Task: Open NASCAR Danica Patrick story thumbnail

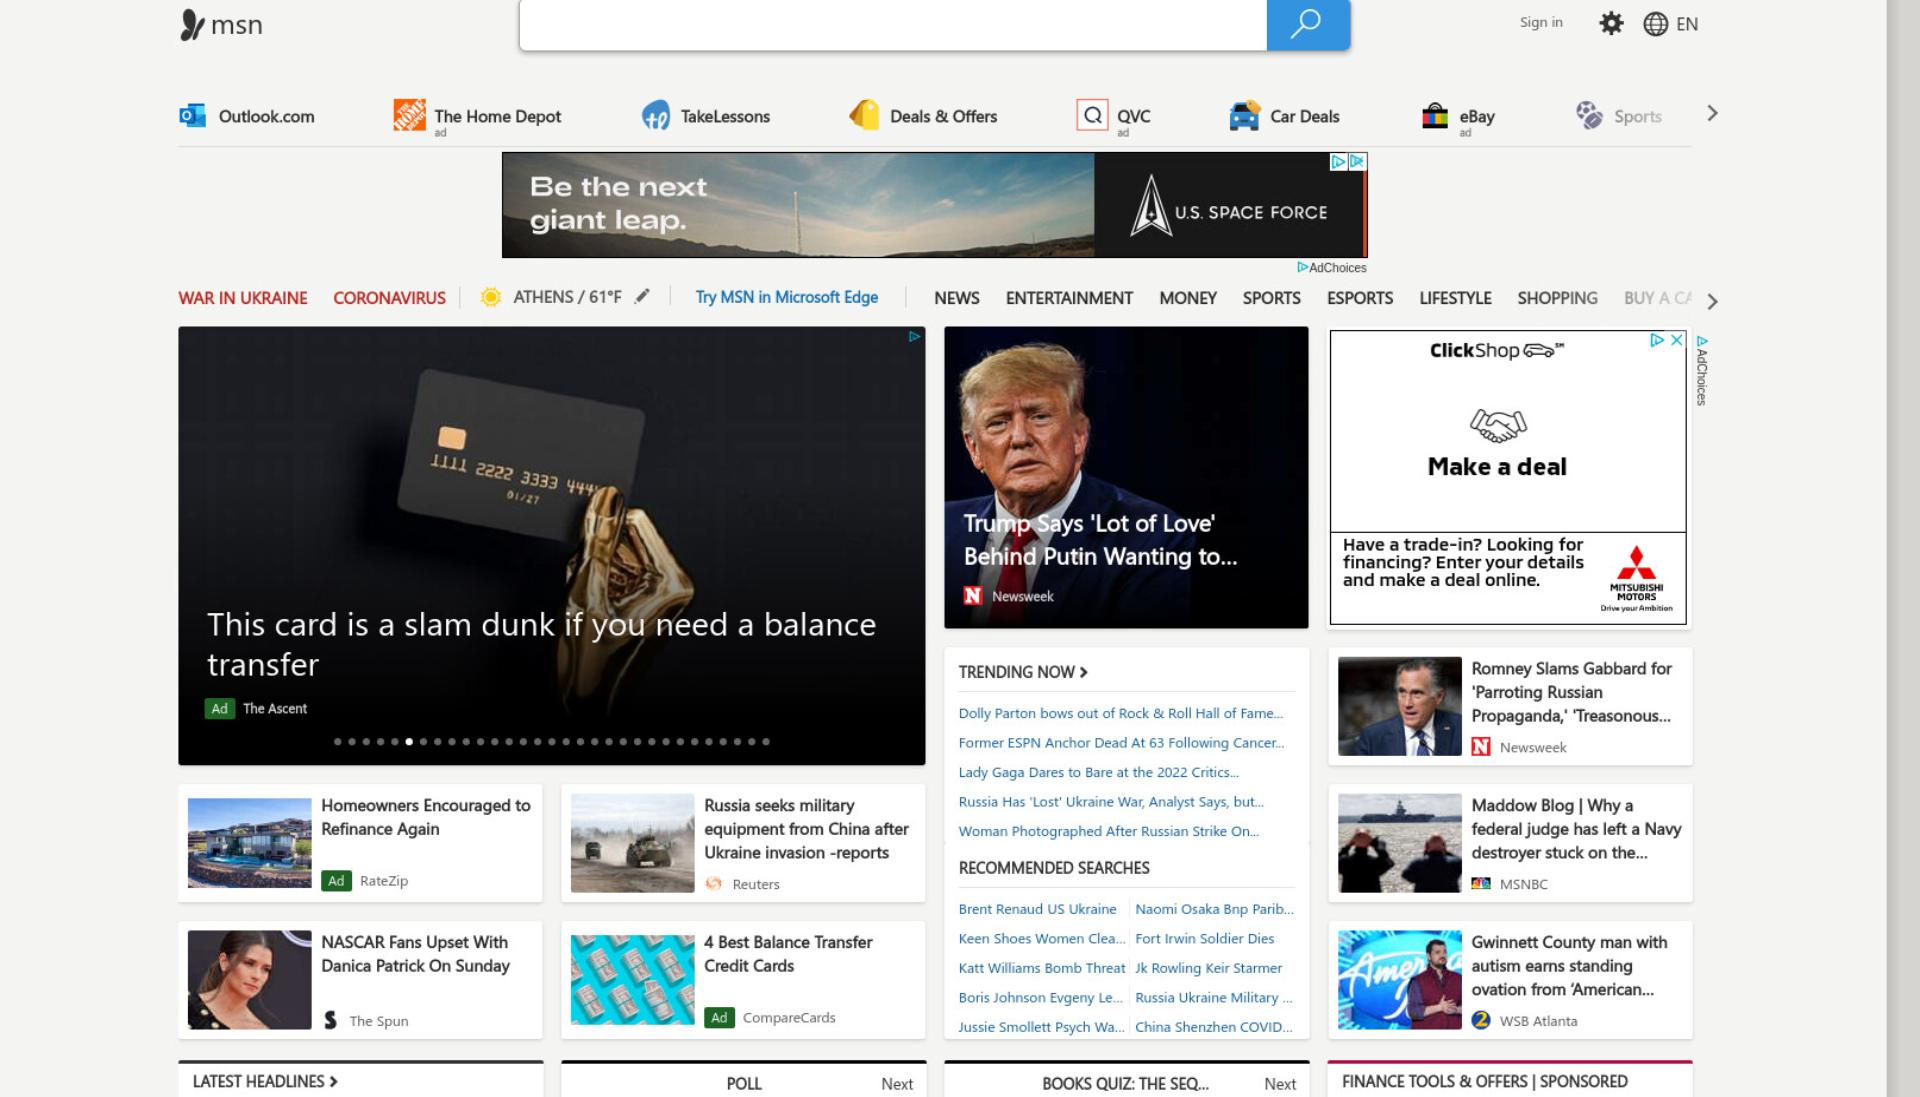Action: pyautogui.click(x=249, y=980)
